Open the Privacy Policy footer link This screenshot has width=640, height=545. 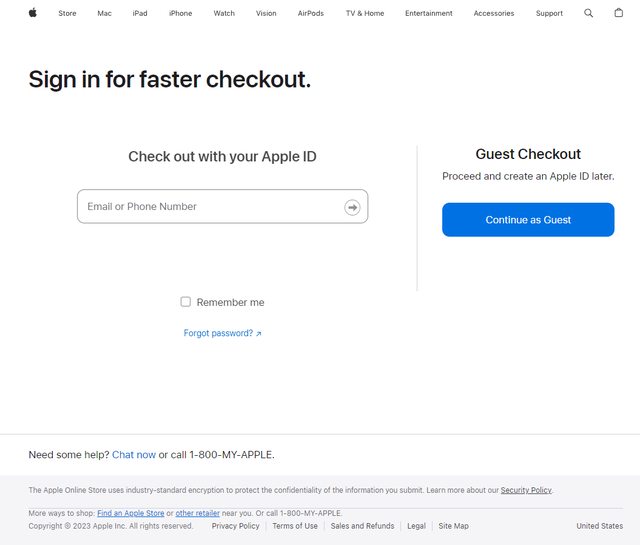click(235, 526)
